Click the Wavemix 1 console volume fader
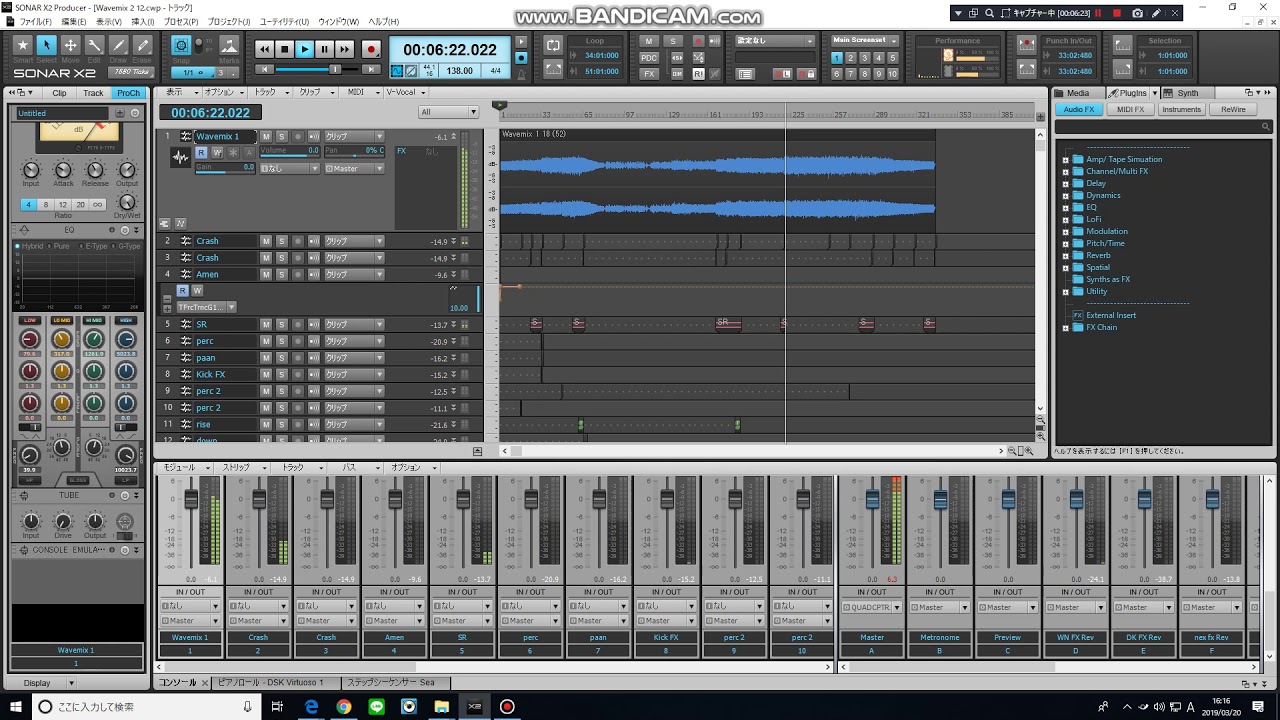 coord(191,498)
